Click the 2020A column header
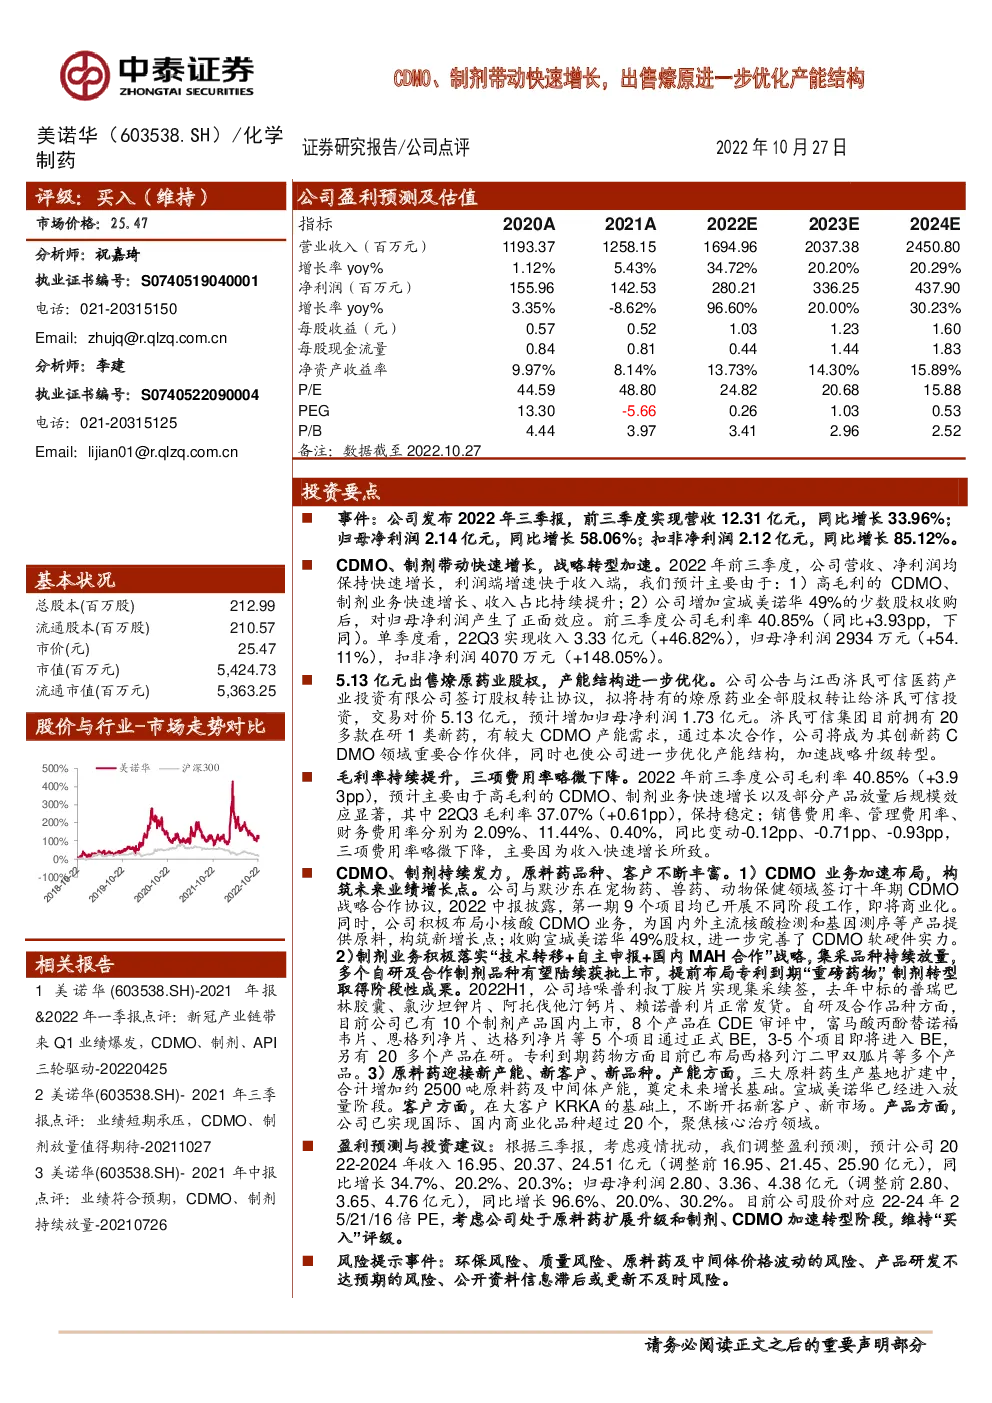 [x=528, y=224]
